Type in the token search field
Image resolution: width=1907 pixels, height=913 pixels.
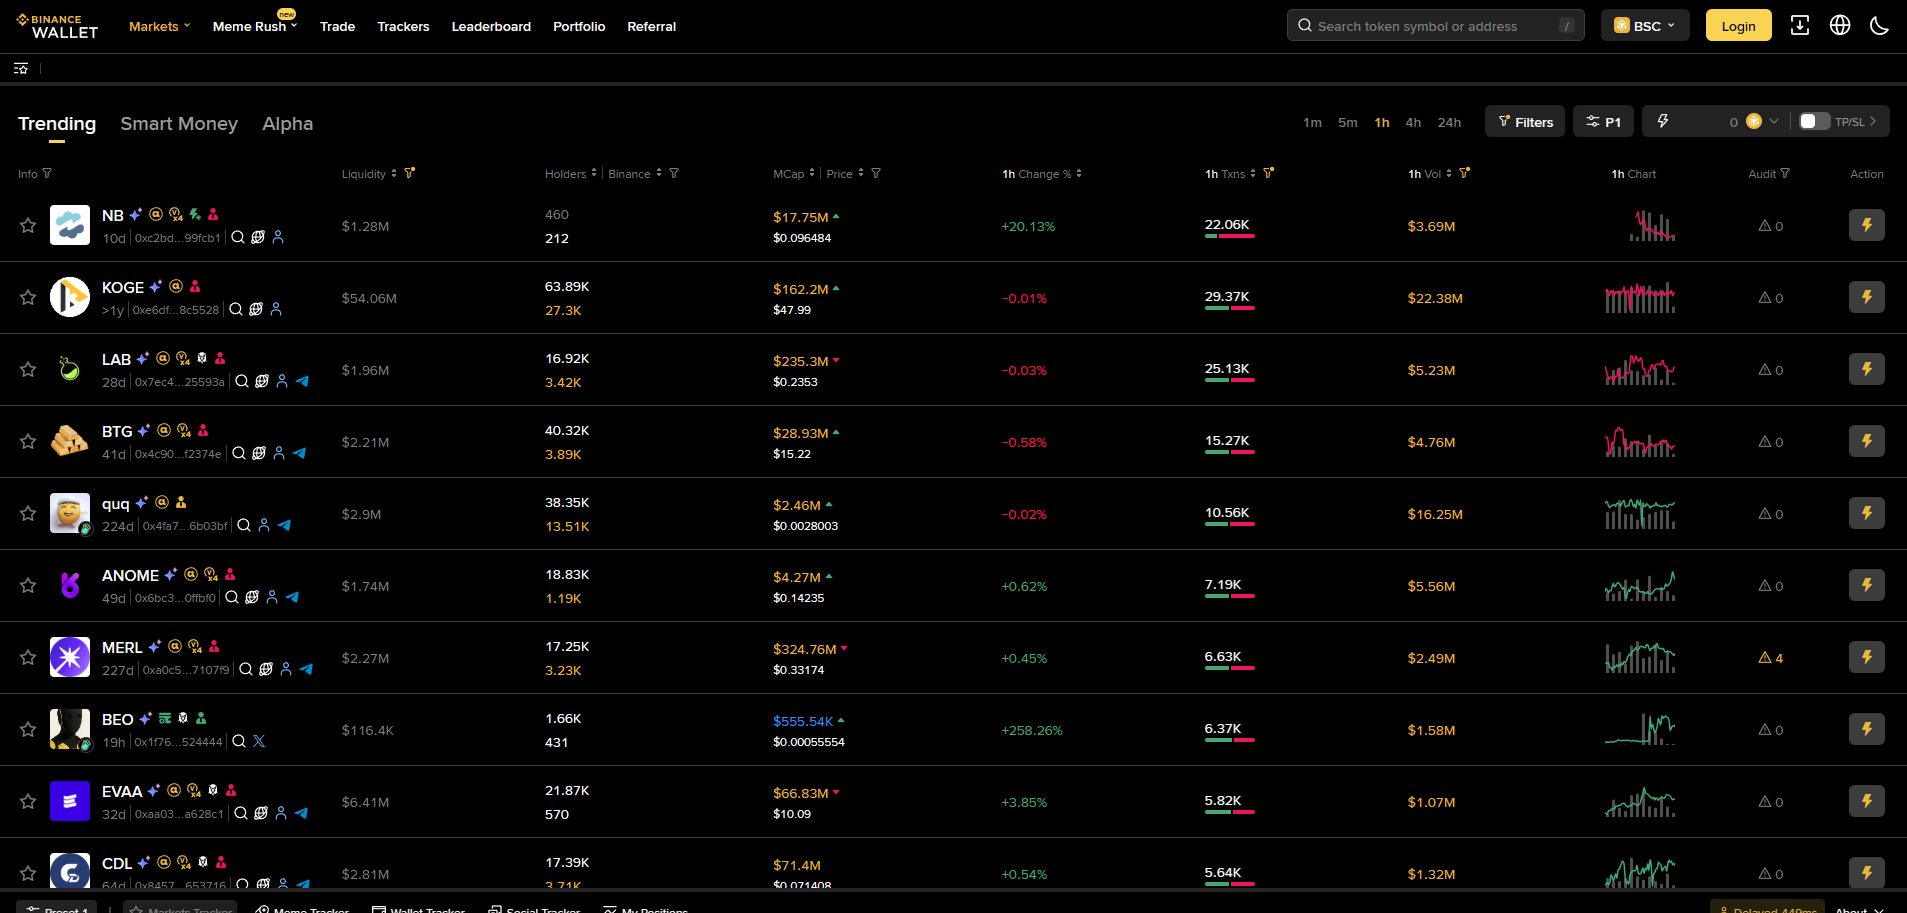pos(1430,25)
